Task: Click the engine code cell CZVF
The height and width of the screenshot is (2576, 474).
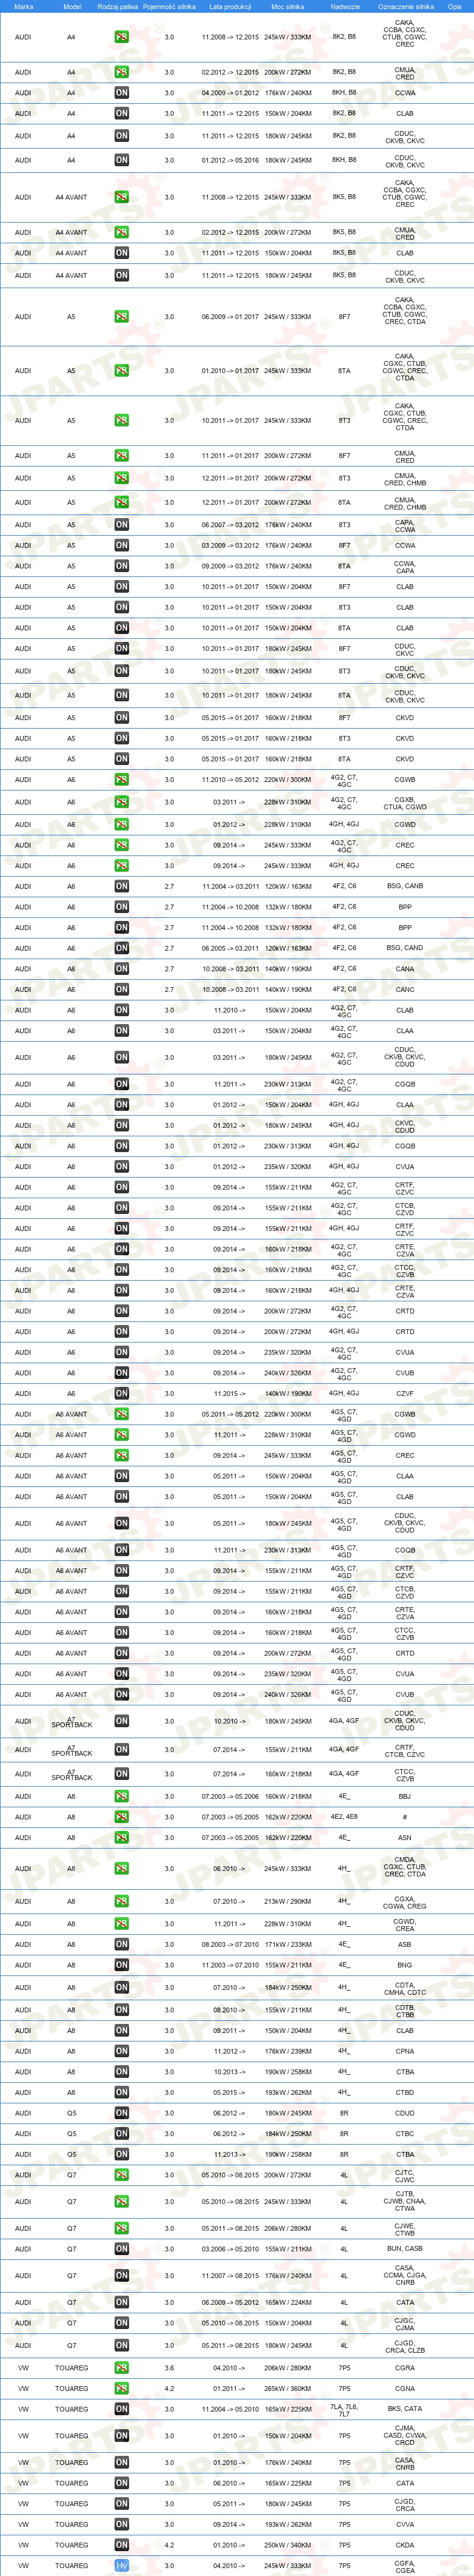Action: (405, 1394)
